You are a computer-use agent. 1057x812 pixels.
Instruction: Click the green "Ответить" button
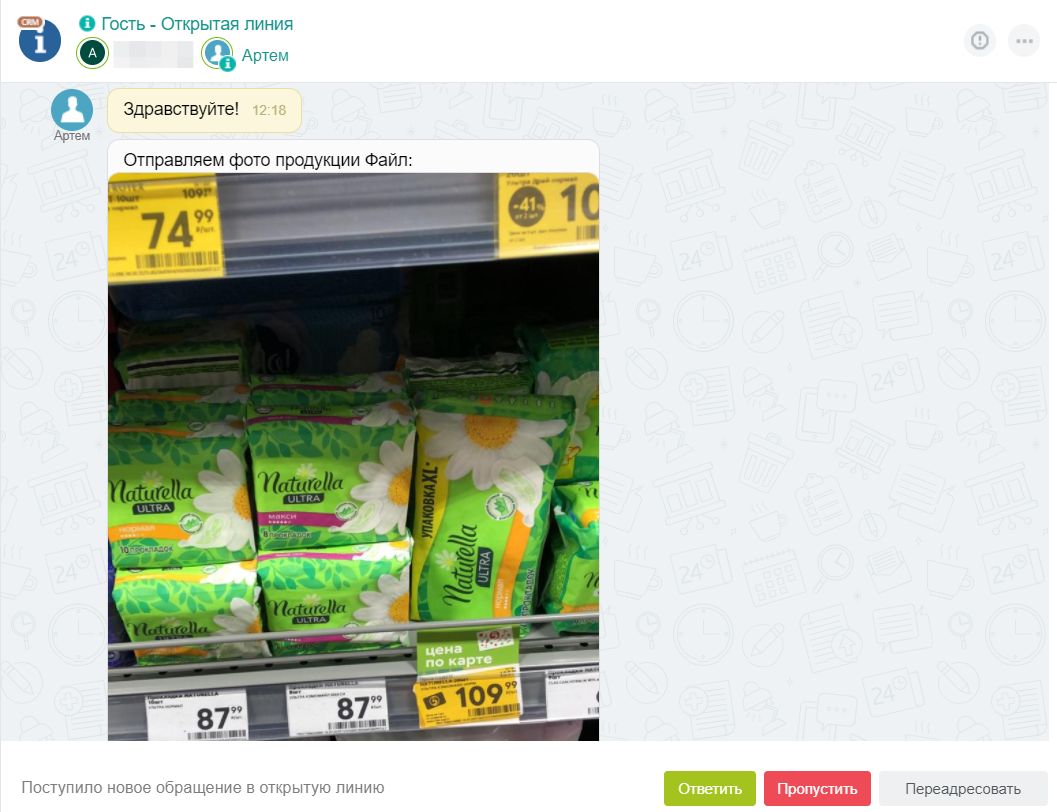710,788
